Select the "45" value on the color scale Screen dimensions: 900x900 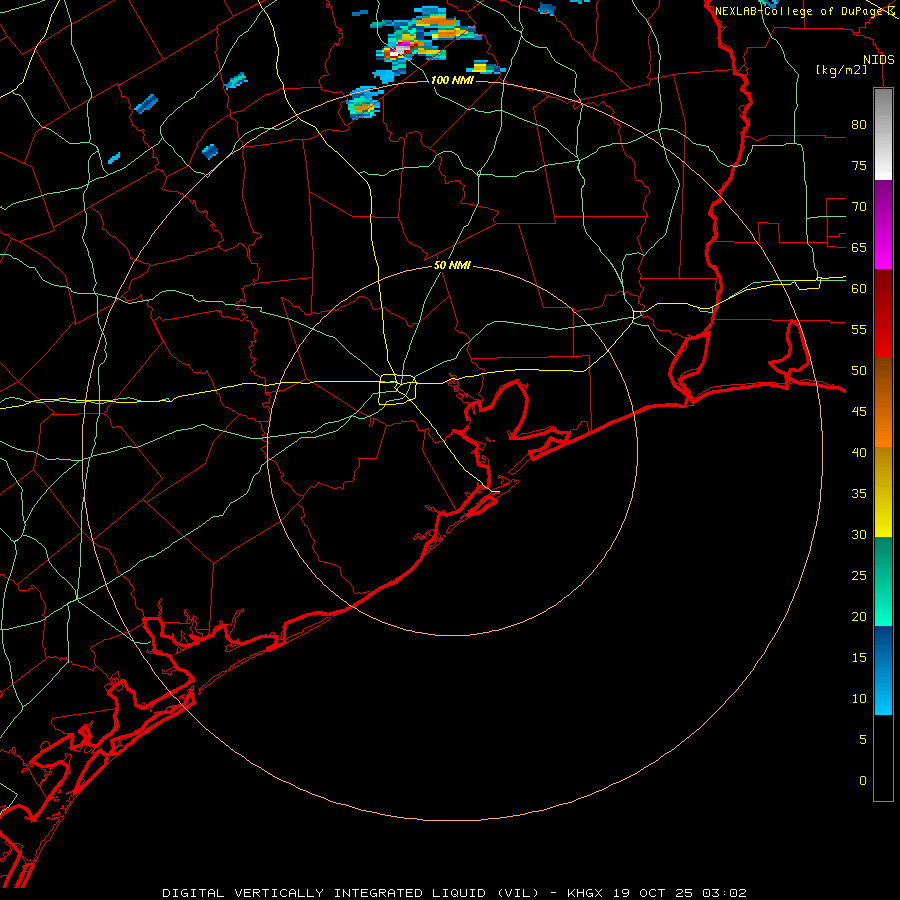pos(859,412)
